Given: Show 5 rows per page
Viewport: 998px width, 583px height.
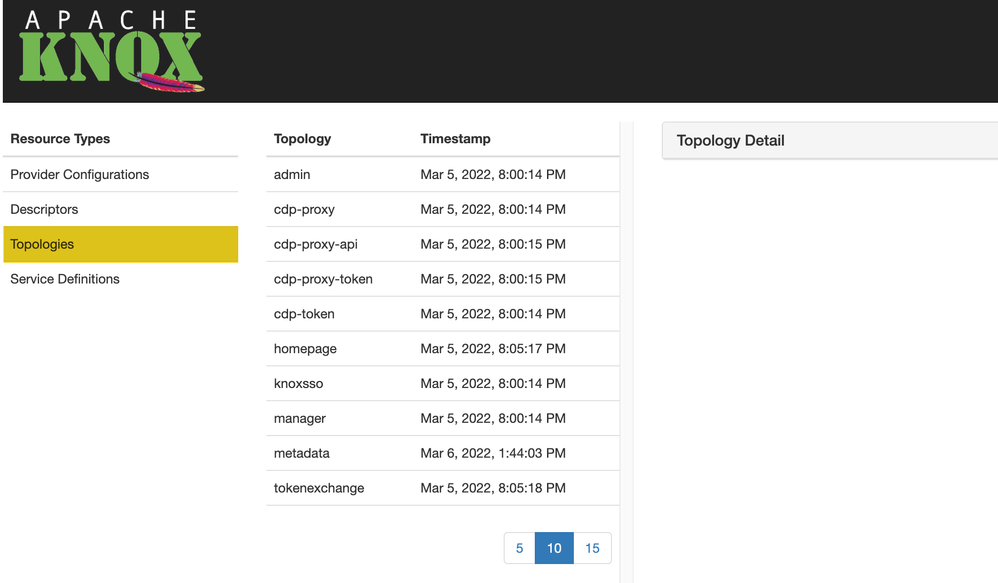Looking at the screenshot, I should click(x=519, y=548).
